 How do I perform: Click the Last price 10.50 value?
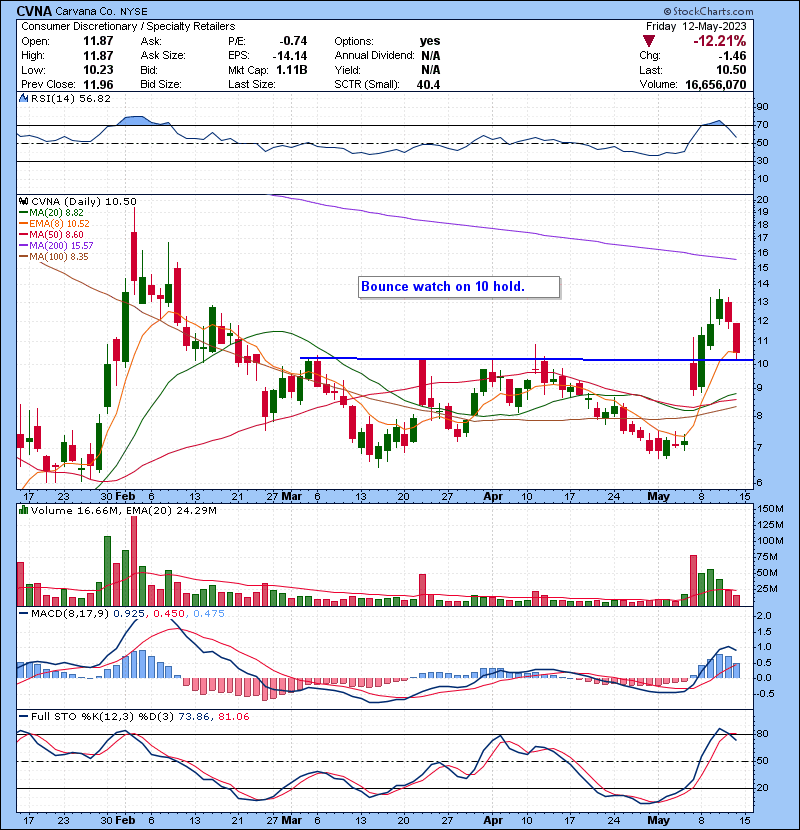(x=731, y=70)
